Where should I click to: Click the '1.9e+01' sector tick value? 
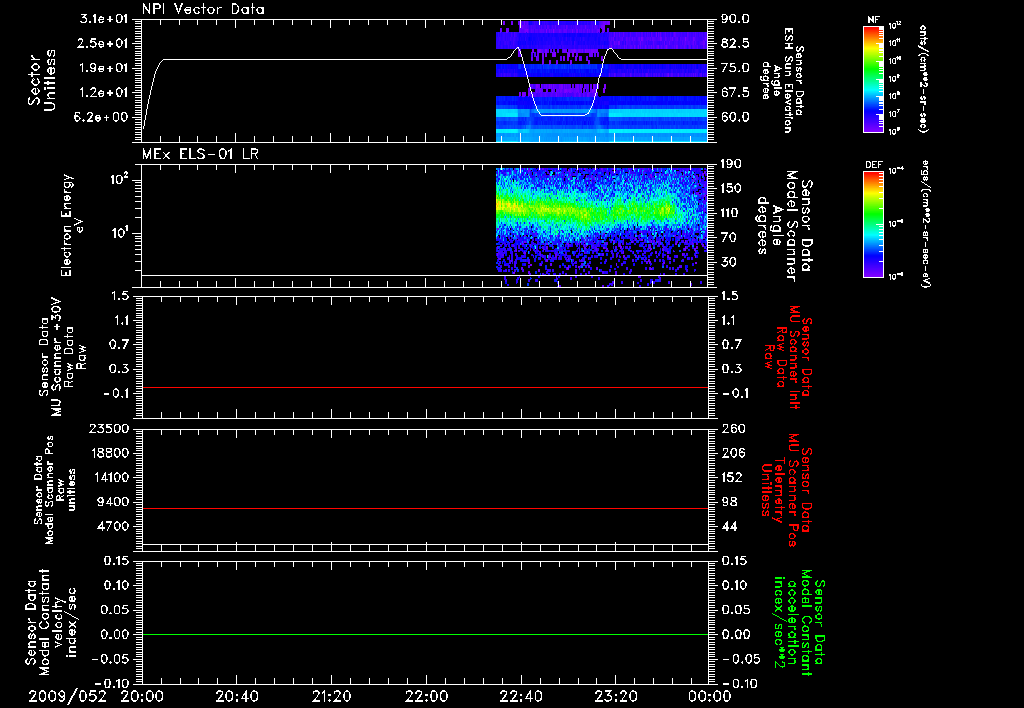pyautogui.click(x=104, y=68)
